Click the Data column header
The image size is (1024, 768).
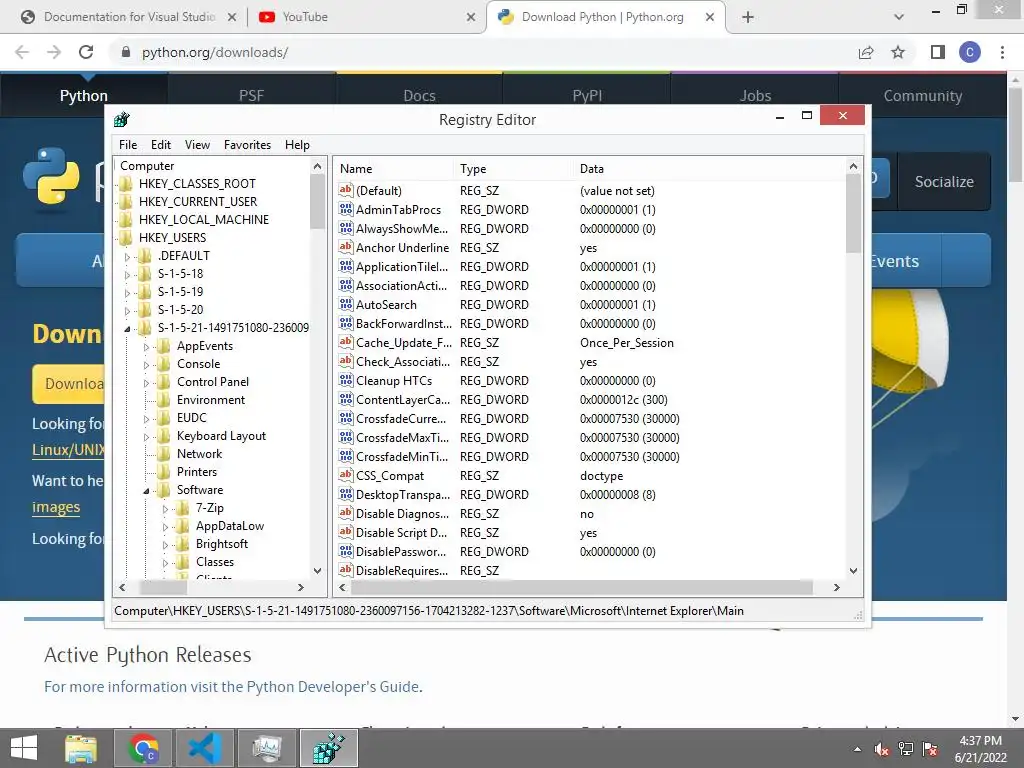point(709,168)
